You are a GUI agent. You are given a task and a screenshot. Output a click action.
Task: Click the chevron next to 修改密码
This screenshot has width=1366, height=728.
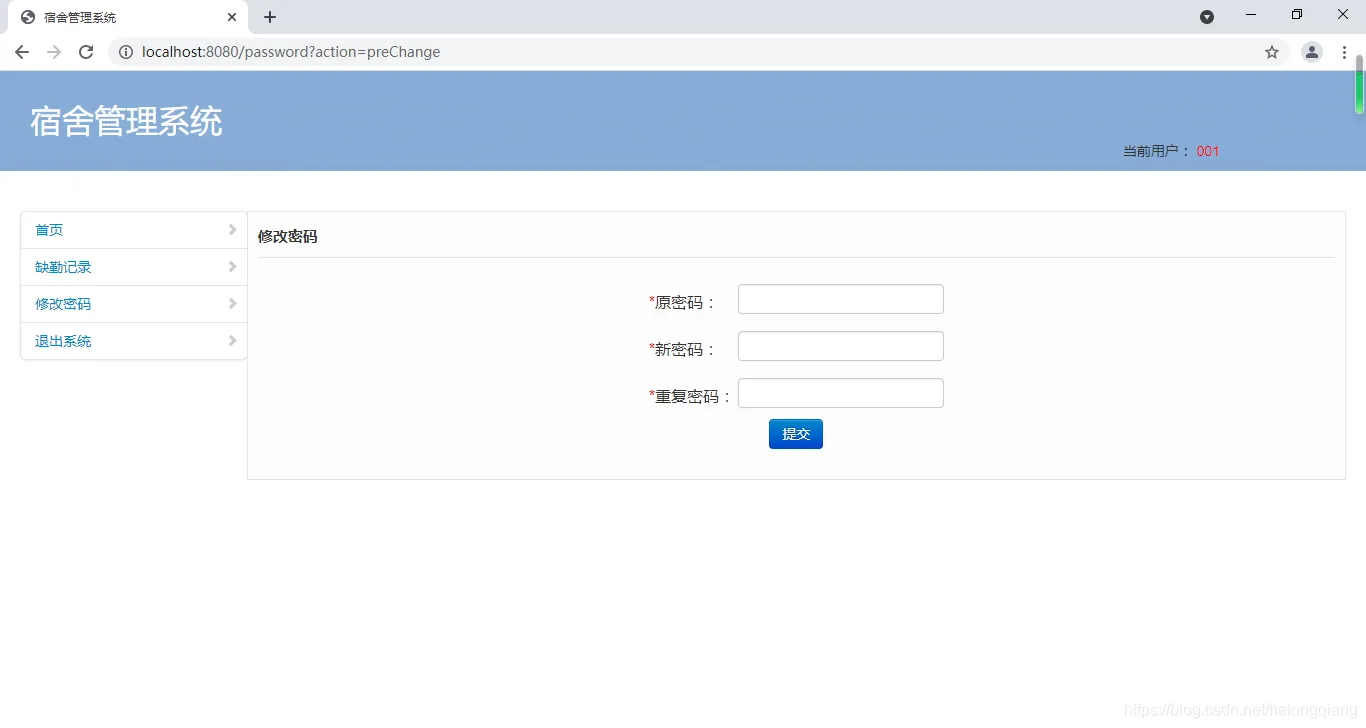coord(232,304)
